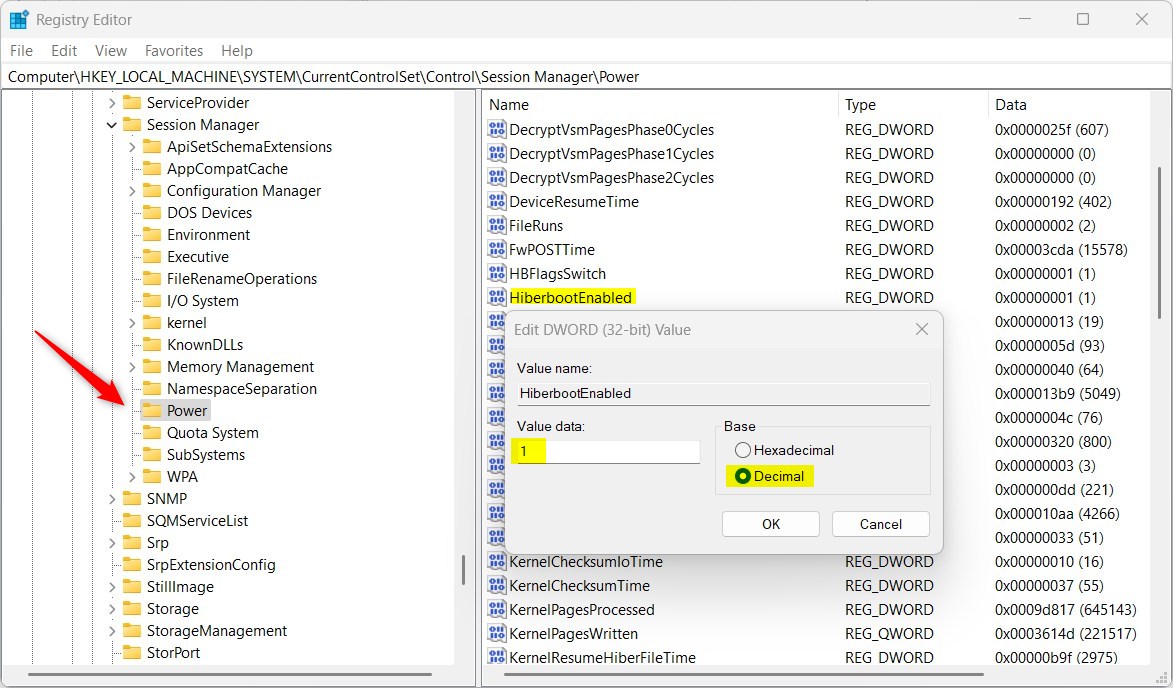1173x688 pixels.
Task: Click the DeviceResumeTime value icon
Action: [497, 201]
